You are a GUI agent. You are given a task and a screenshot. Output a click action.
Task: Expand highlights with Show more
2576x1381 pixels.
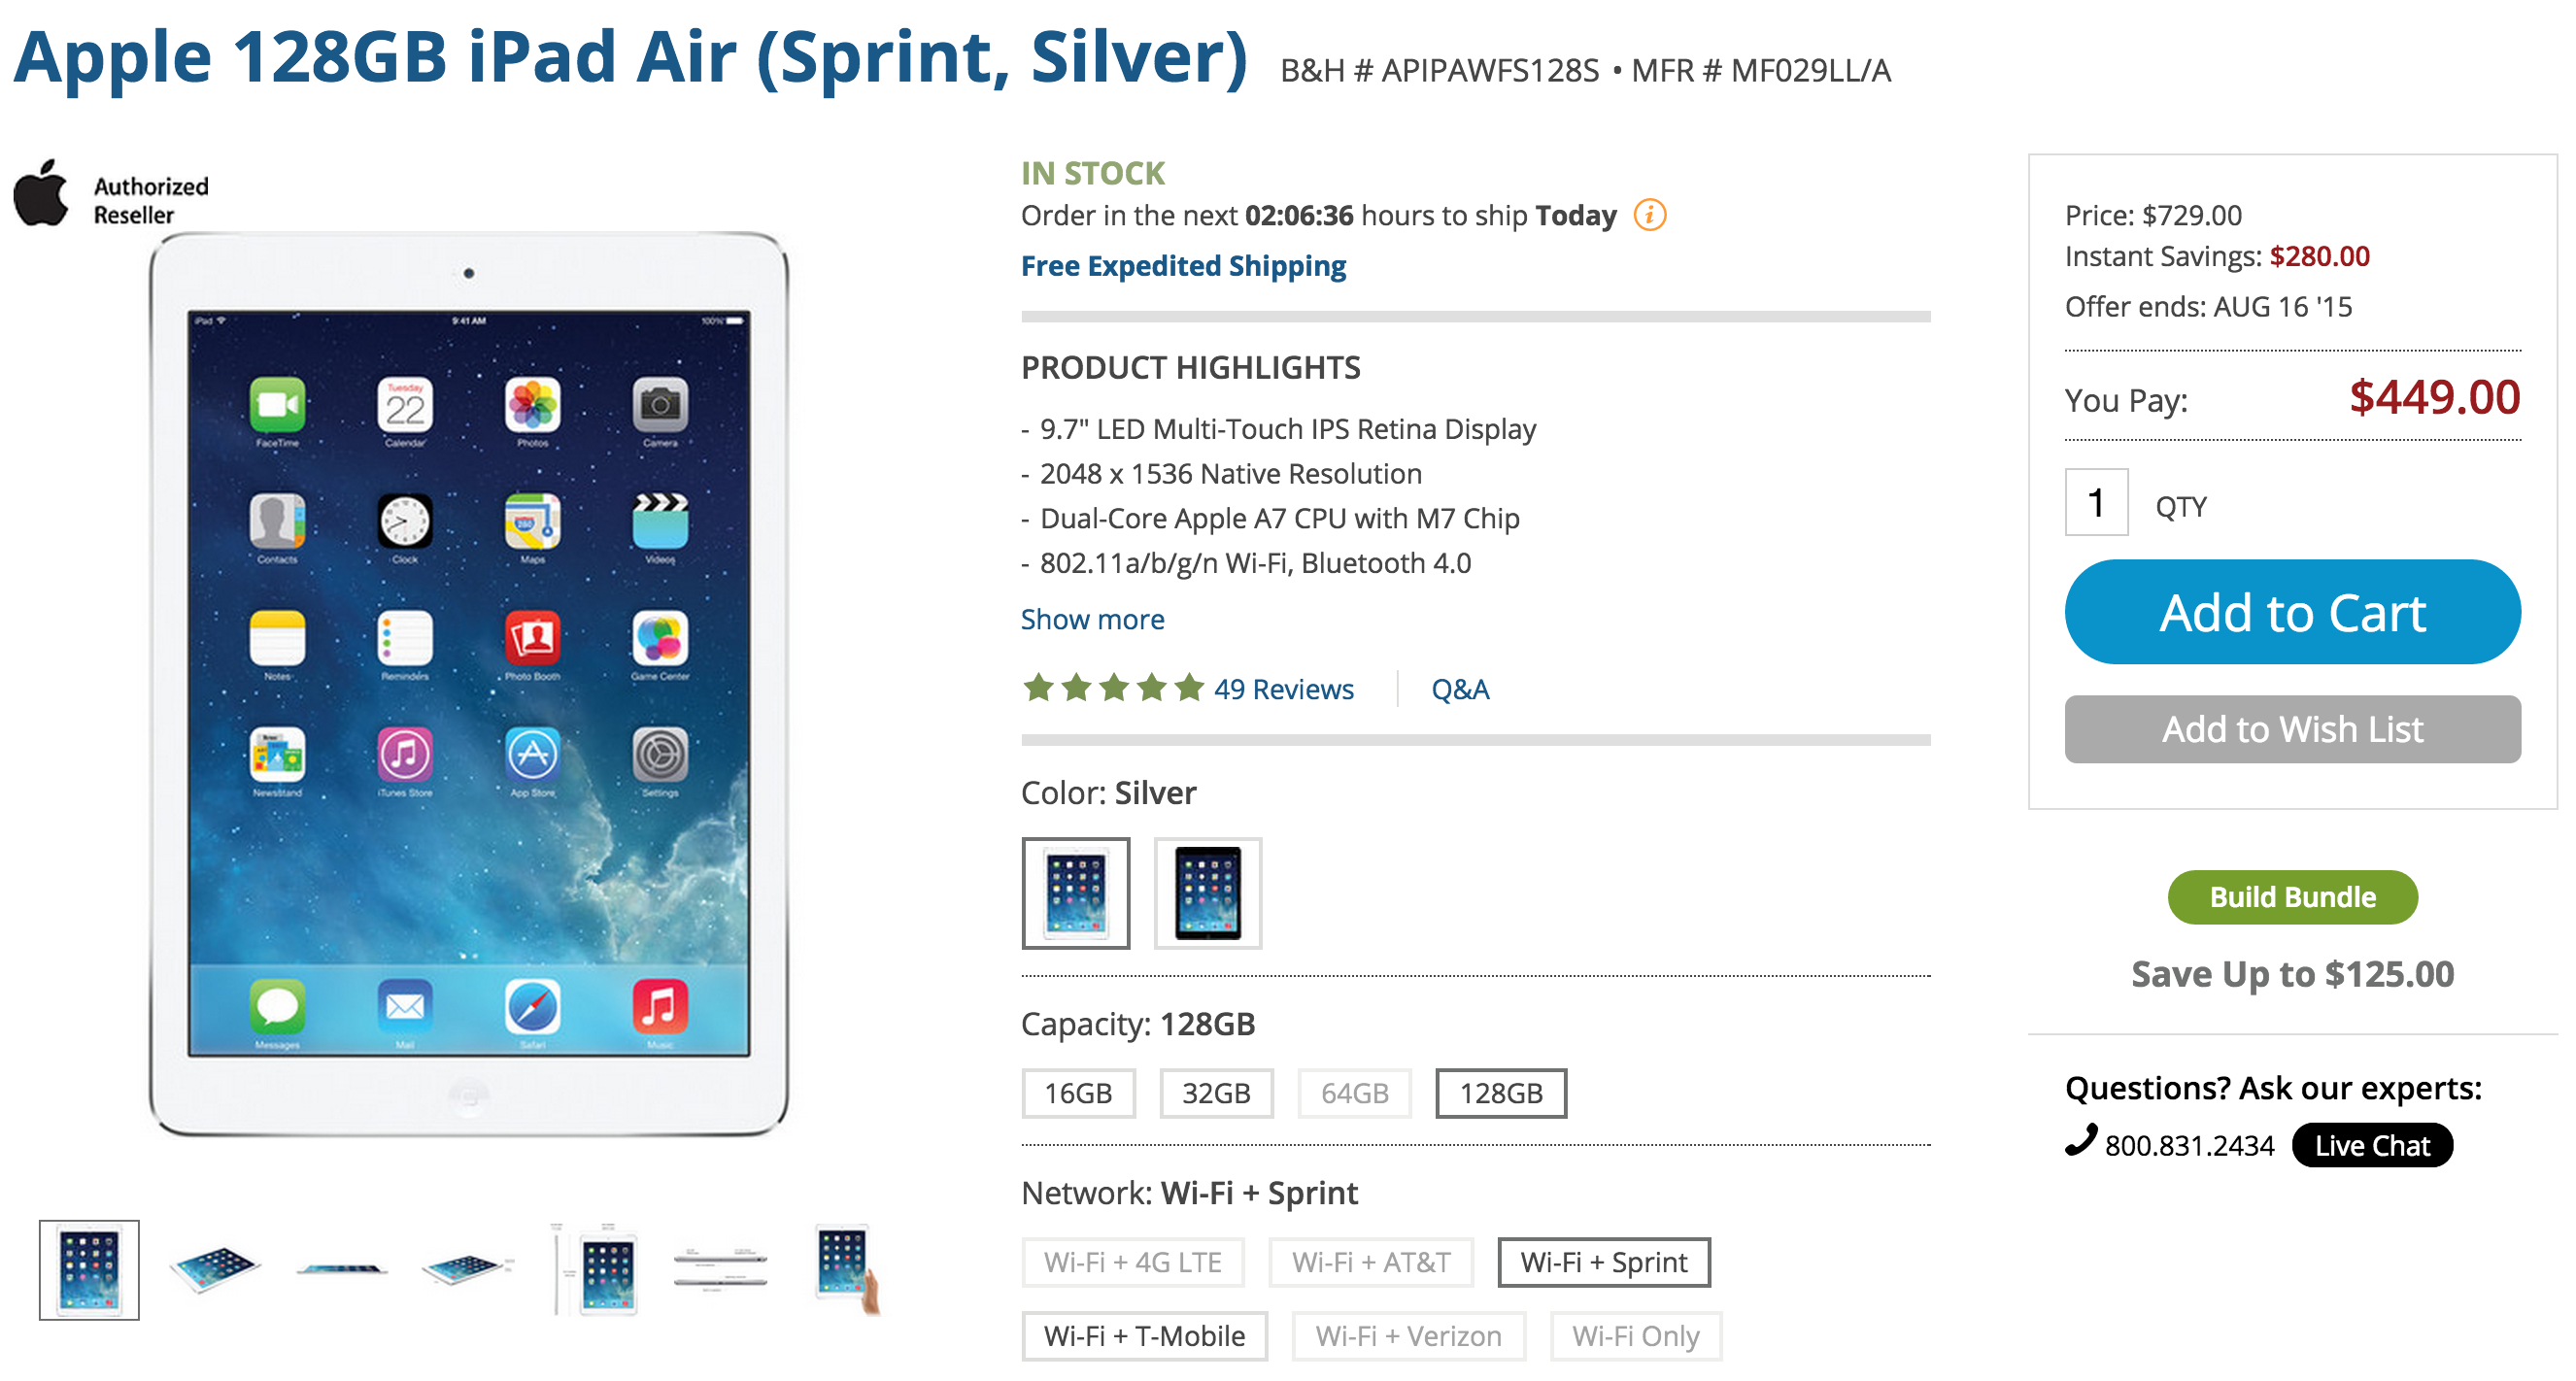point(1092,619)
